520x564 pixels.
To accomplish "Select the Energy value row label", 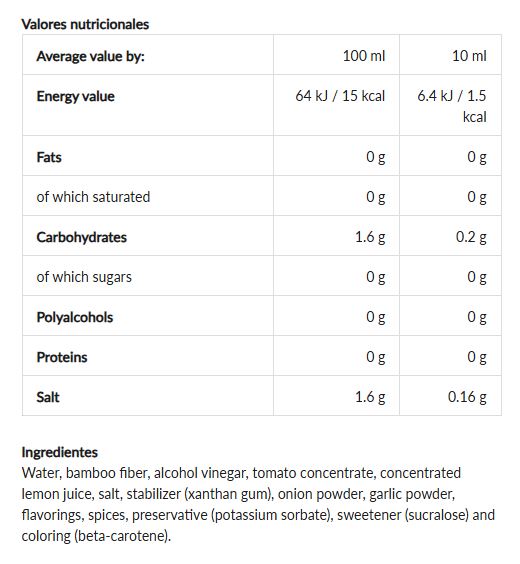I will [76, 96].
